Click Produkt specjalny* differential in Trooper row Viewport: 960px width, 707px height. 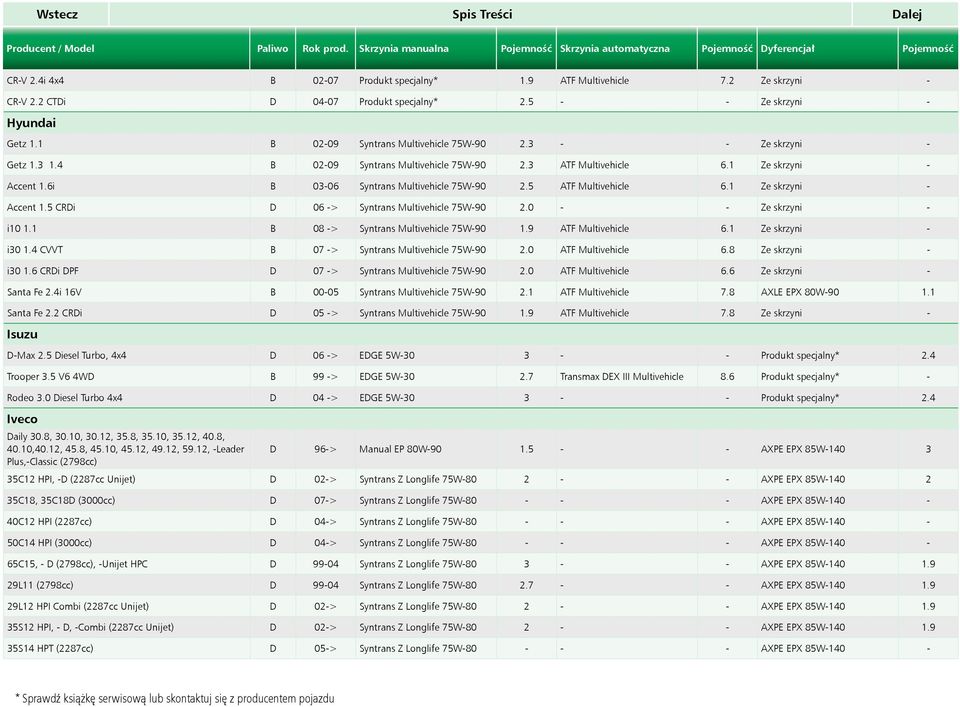click(800, 376)
